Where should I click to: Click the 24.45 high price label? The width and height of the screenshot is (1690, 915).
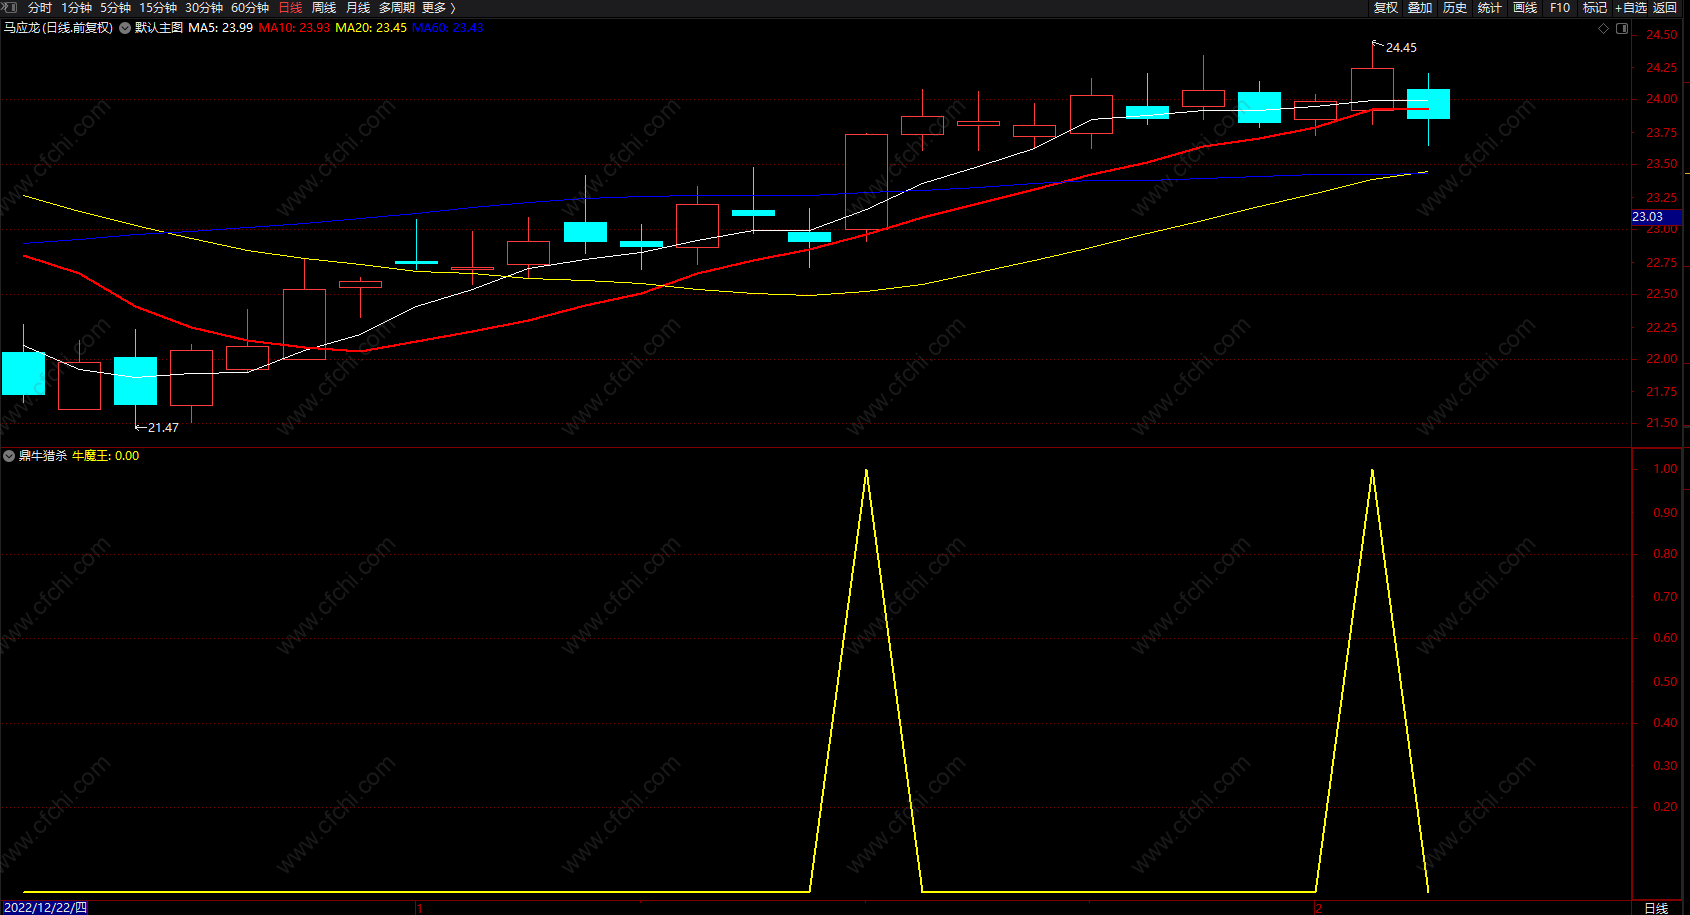(x=1401, y=48)
